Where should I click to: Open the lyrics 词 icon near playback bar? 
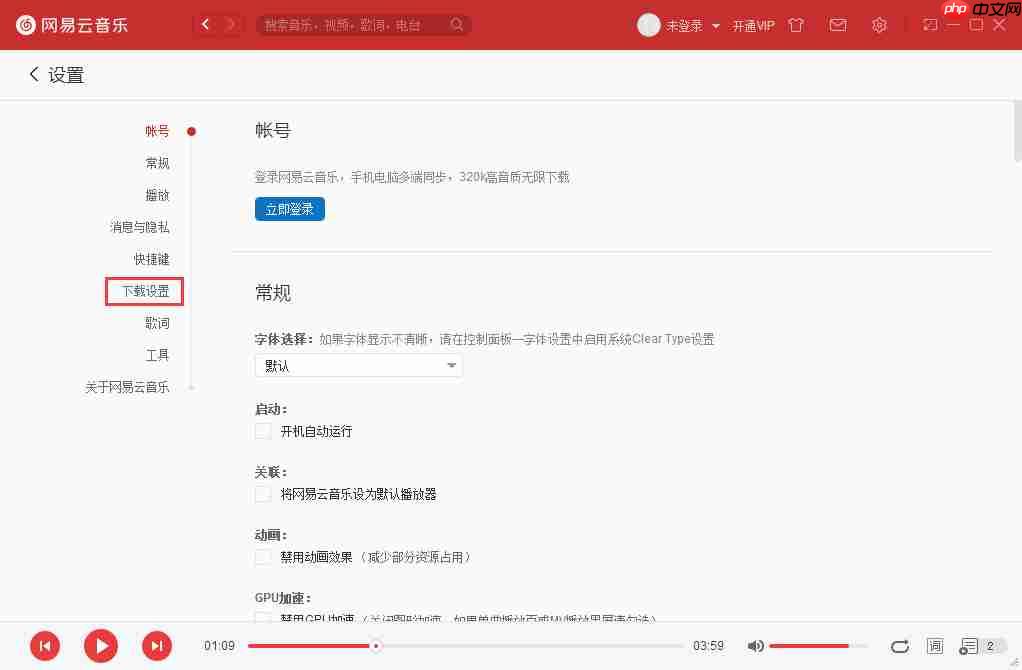point(935,646)
